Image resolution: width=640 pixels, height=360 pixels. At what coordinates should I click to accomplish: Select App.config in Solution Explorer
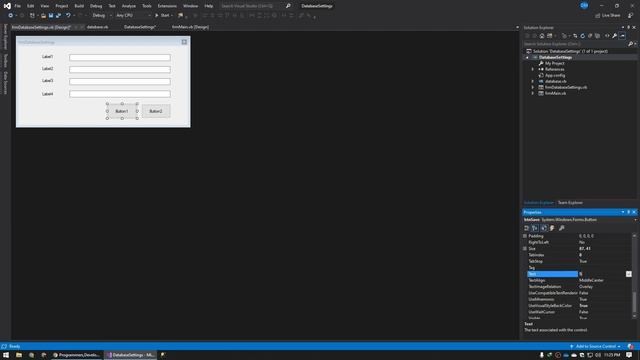[x=555, y=76]
